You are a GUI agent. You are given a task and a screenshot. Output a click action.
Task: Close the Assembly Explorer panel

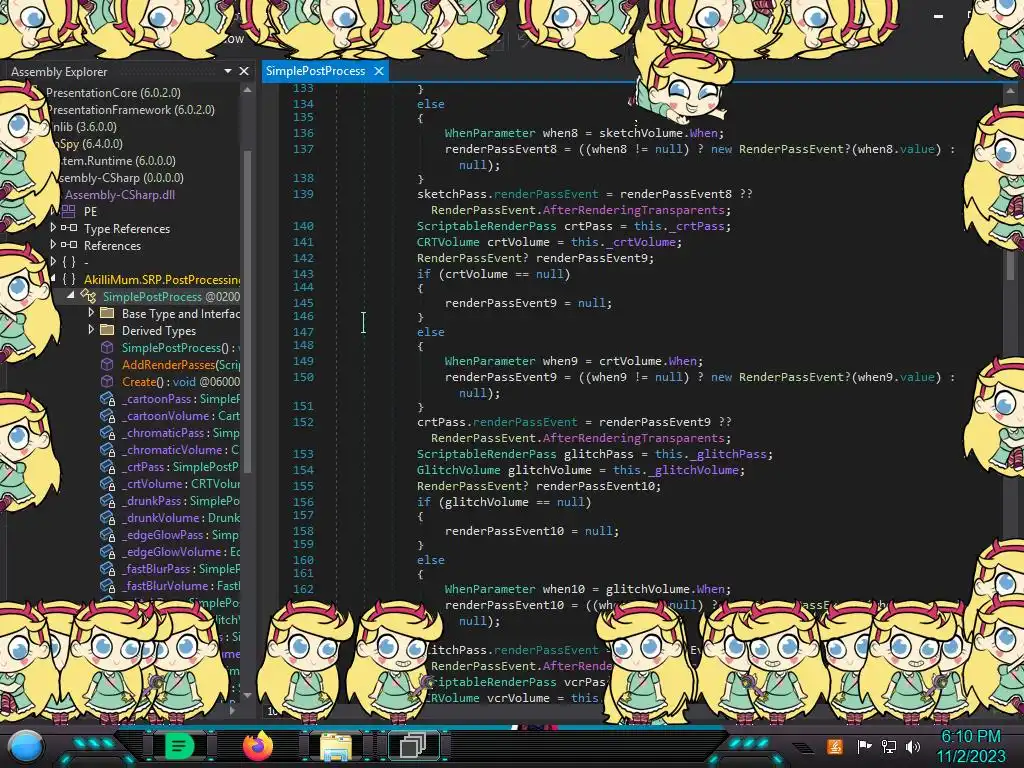(x=244, y=71)
